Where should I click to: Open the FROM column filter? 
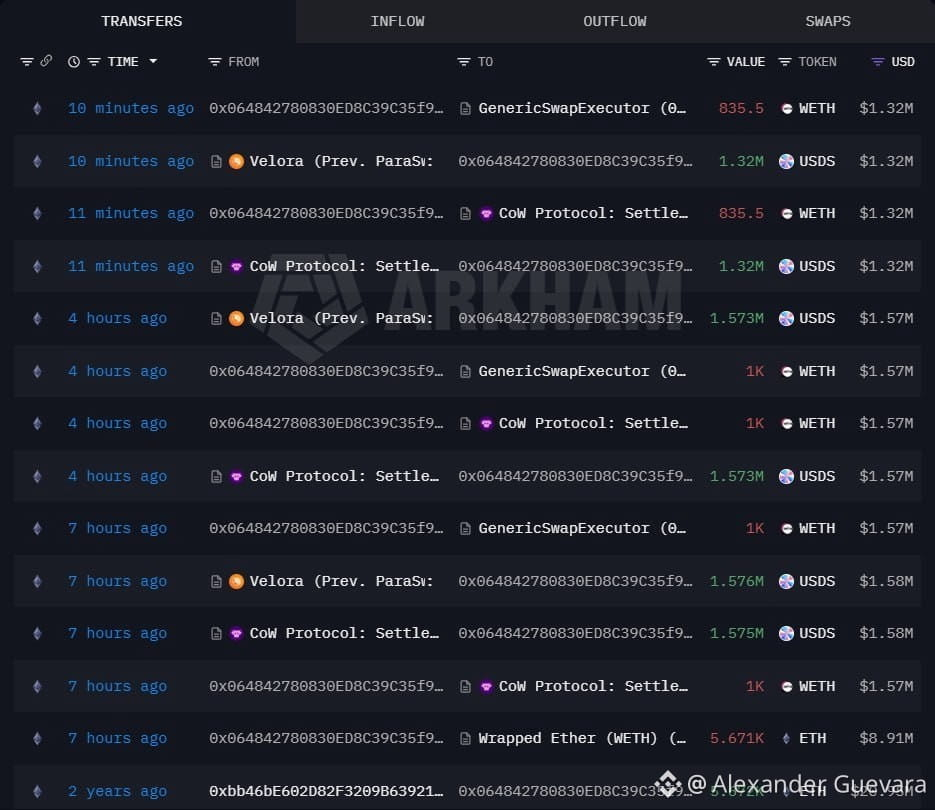point(215,62)
